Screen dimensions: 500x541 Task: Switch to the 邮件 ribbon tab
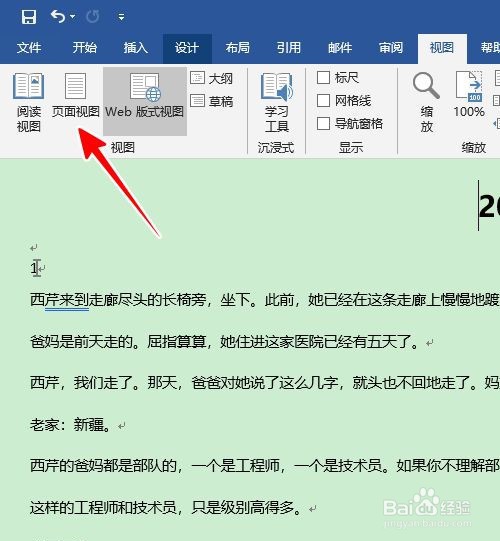click(340, 48)
